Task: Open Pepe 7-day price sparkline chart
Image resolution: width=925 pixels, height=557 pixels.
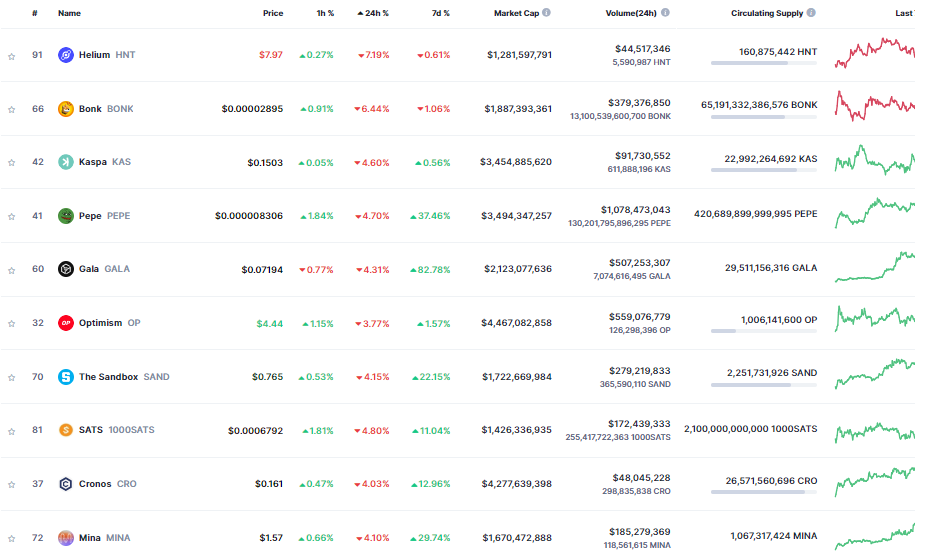Action: (875, 213)
